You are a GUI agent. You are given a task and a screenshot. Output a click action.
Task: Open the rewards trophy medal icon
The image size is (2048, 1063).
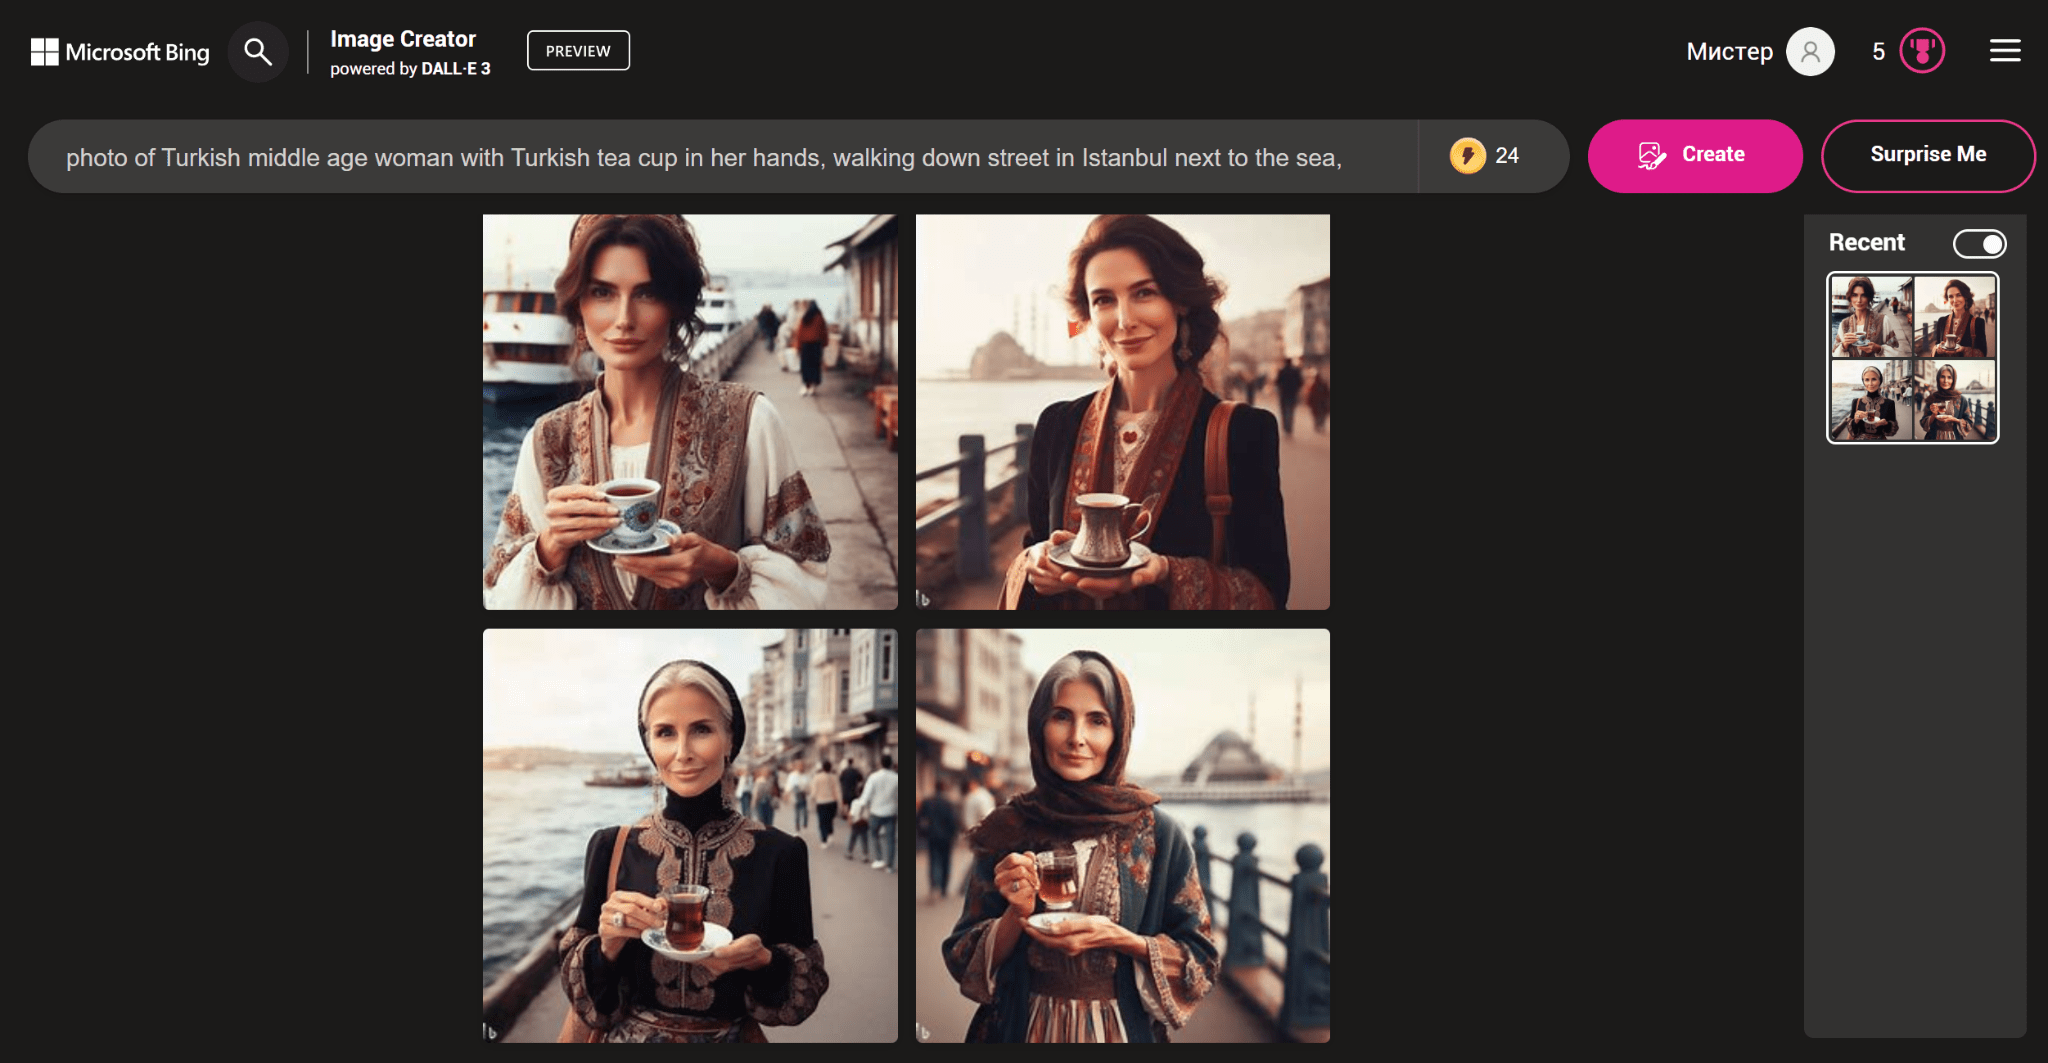pyautogui.click(x=1921, y=52)
